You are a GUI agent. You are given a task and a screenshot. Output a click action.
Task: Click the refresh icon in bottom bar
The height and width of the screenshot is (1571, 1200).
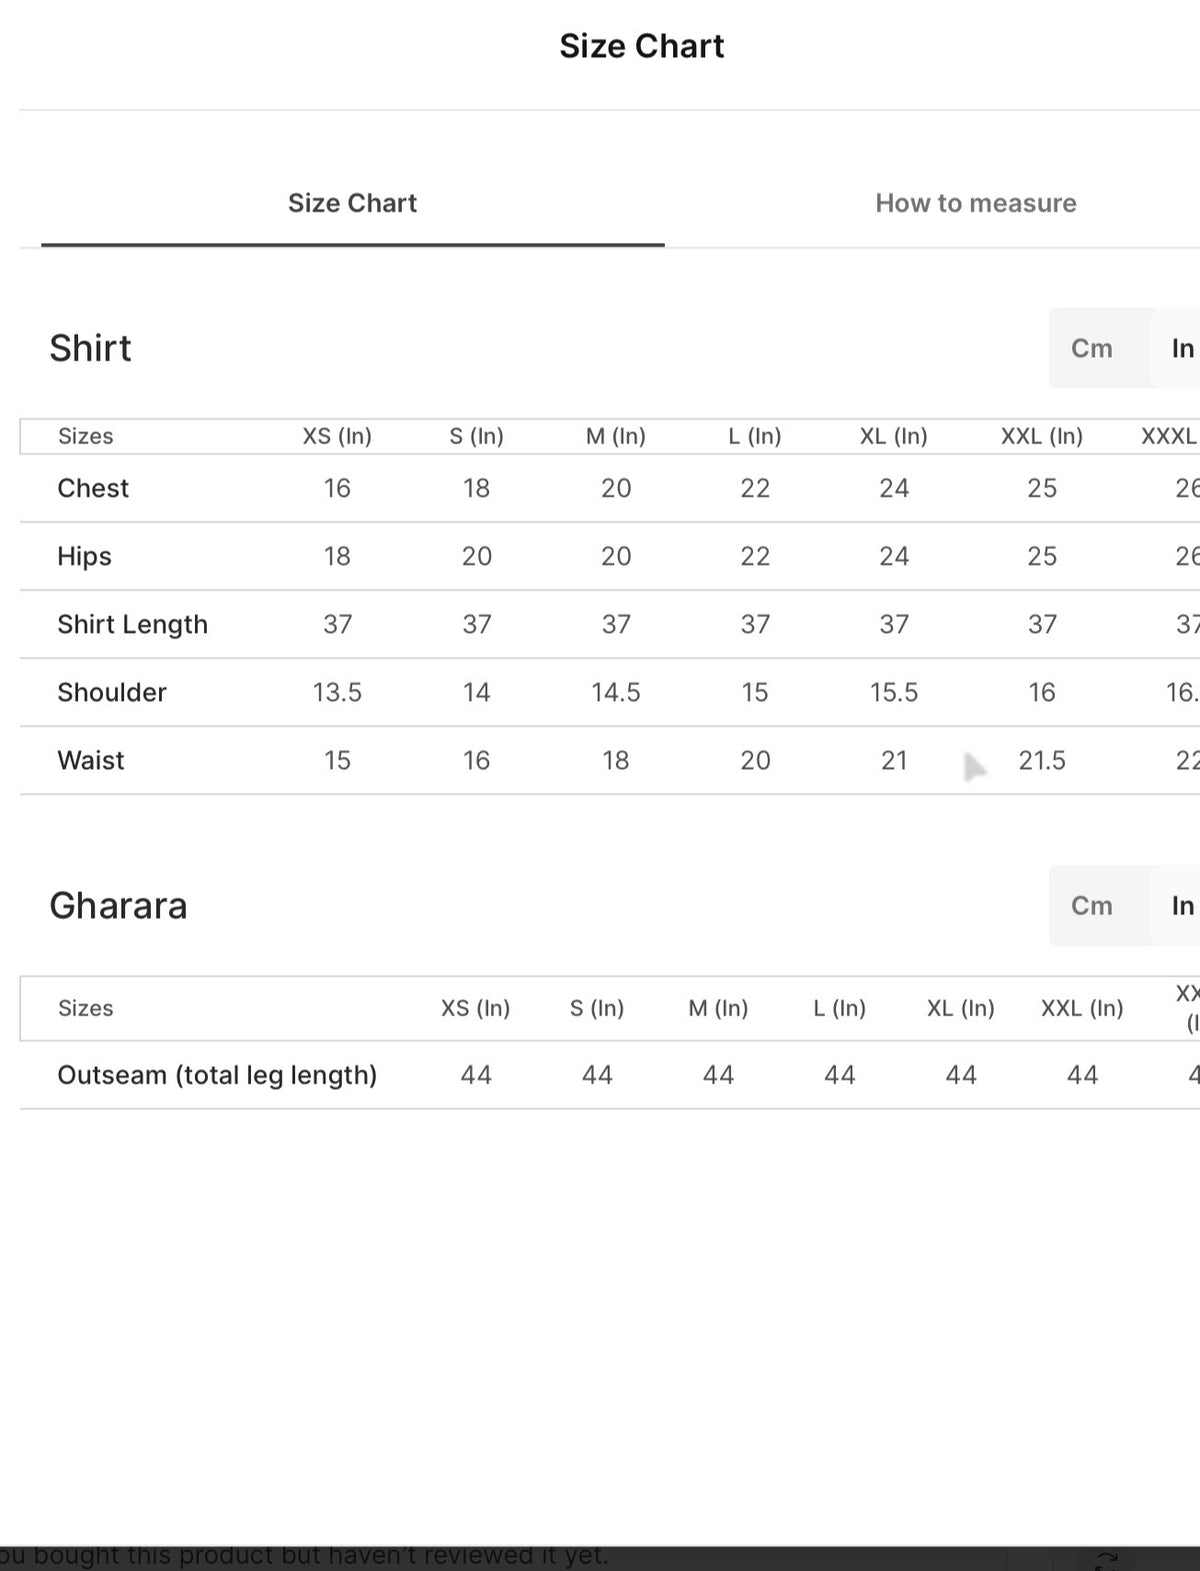1107,1560
